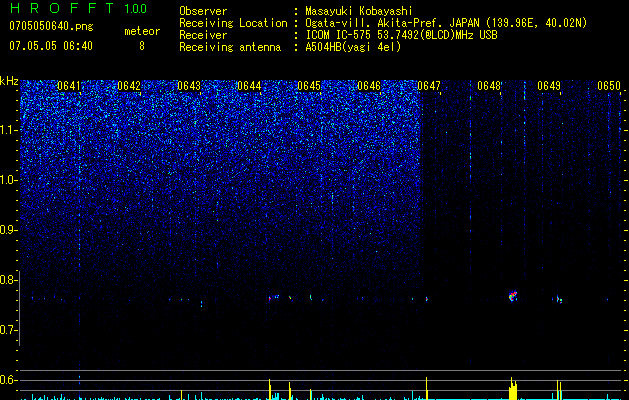Click the Observer label

point(203,11)
